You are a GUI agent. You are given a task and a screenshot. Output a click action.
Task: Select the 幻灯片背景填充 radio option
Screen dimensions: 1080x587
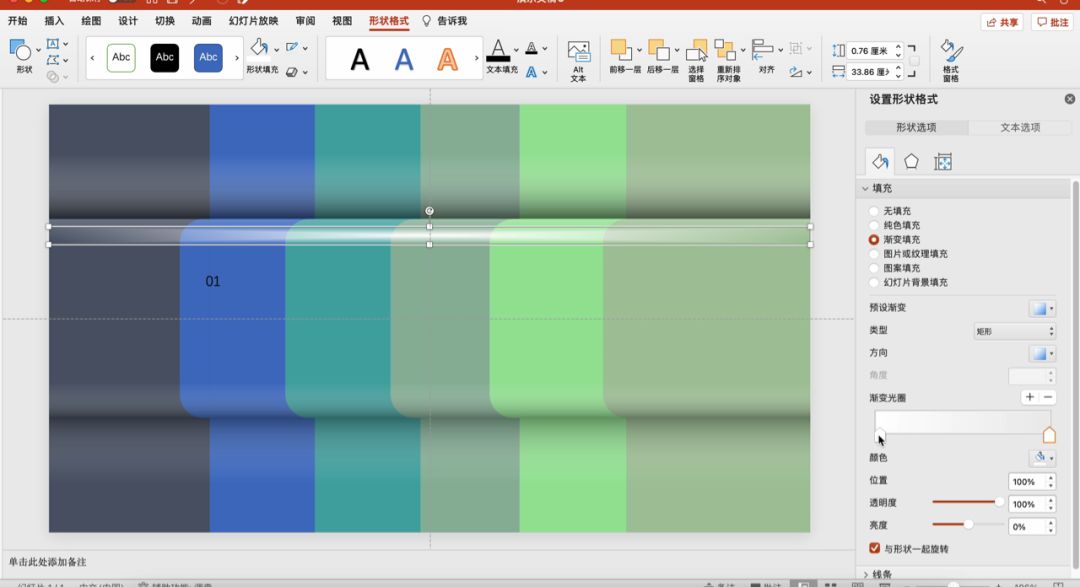pyautogui.click(x=874, y=282)
